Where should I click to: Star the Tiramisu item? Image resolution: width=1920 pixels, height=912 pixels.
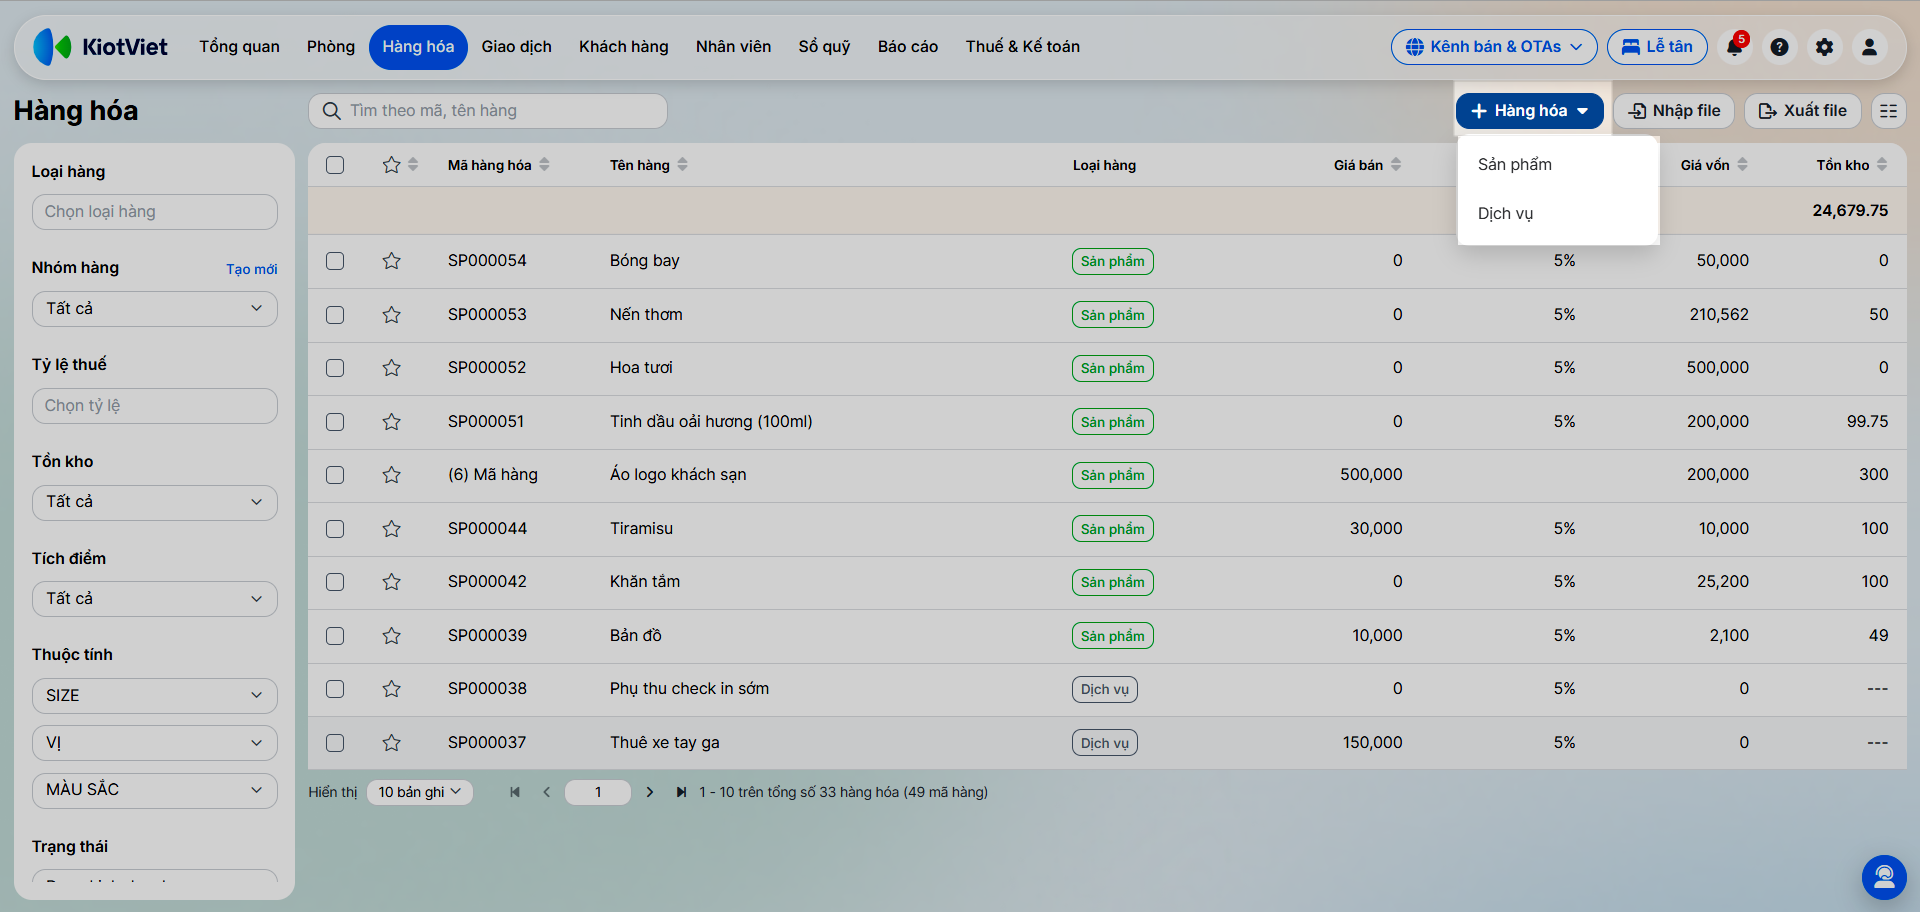point(391,529)
